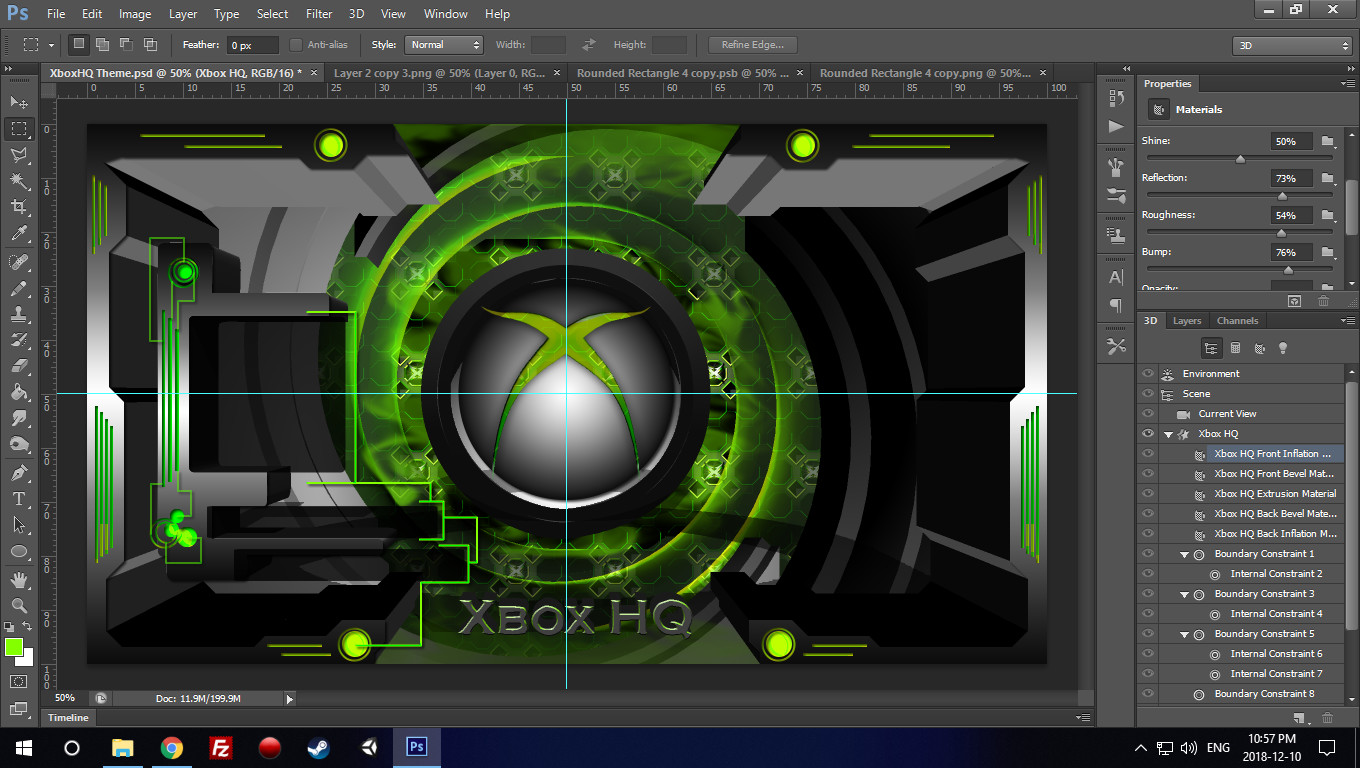
Task: Open the Filter menu
Action: pos(319,14)
